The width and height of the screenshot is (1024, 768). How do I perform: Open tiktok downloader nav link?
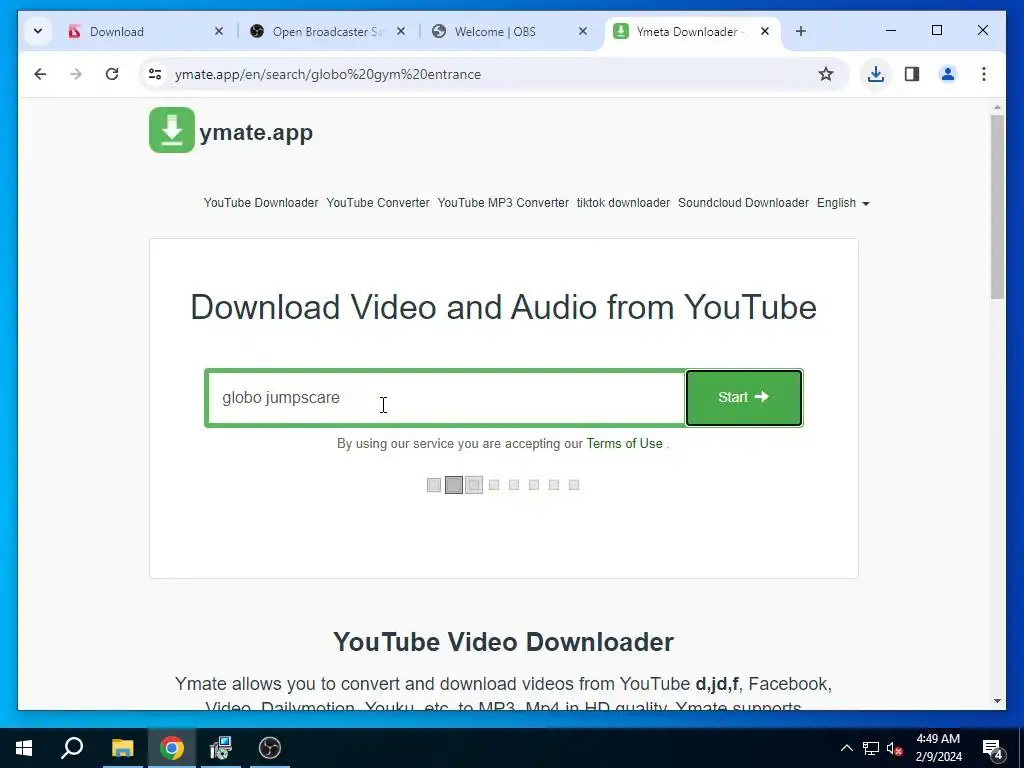(623, 203)
